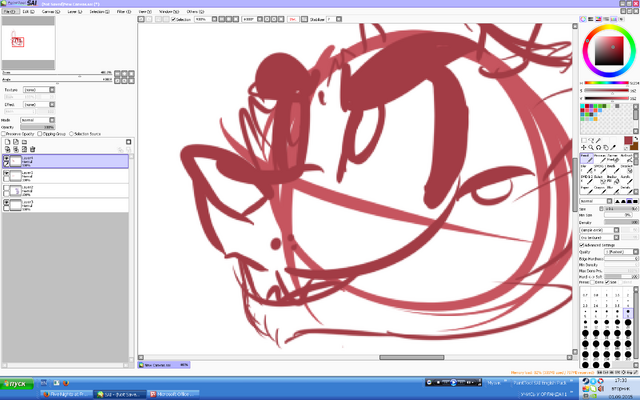Select the eyedropper color picker tool
Screen dimensions: 640x400
click(613, 147)
